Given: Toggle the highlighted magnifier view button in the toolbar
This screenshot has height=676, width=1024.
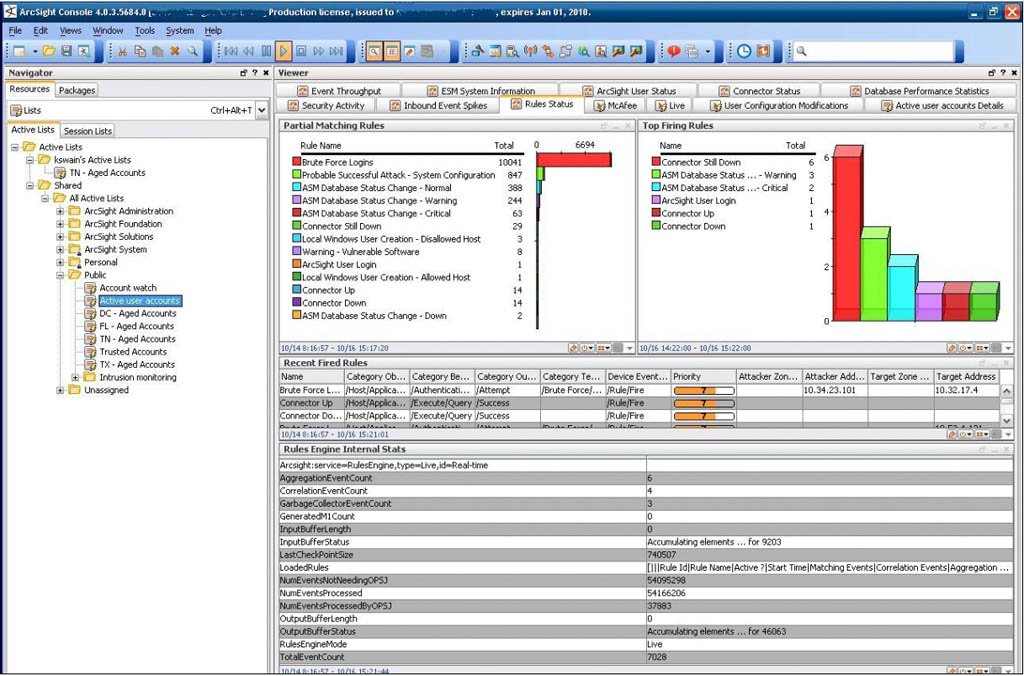Looking at the screenshot, I should [x=374, y=51].
